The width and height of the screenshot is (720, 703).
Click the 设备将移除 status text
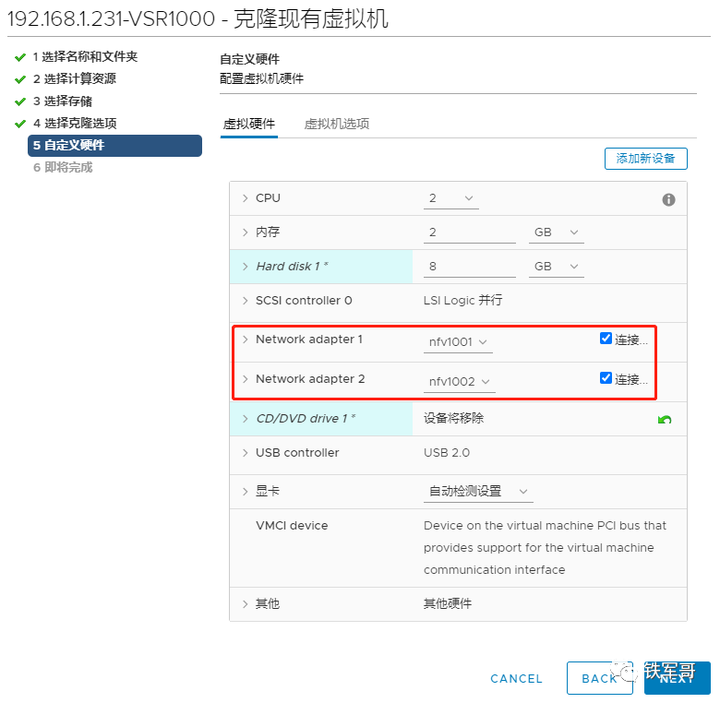(453, 418)
